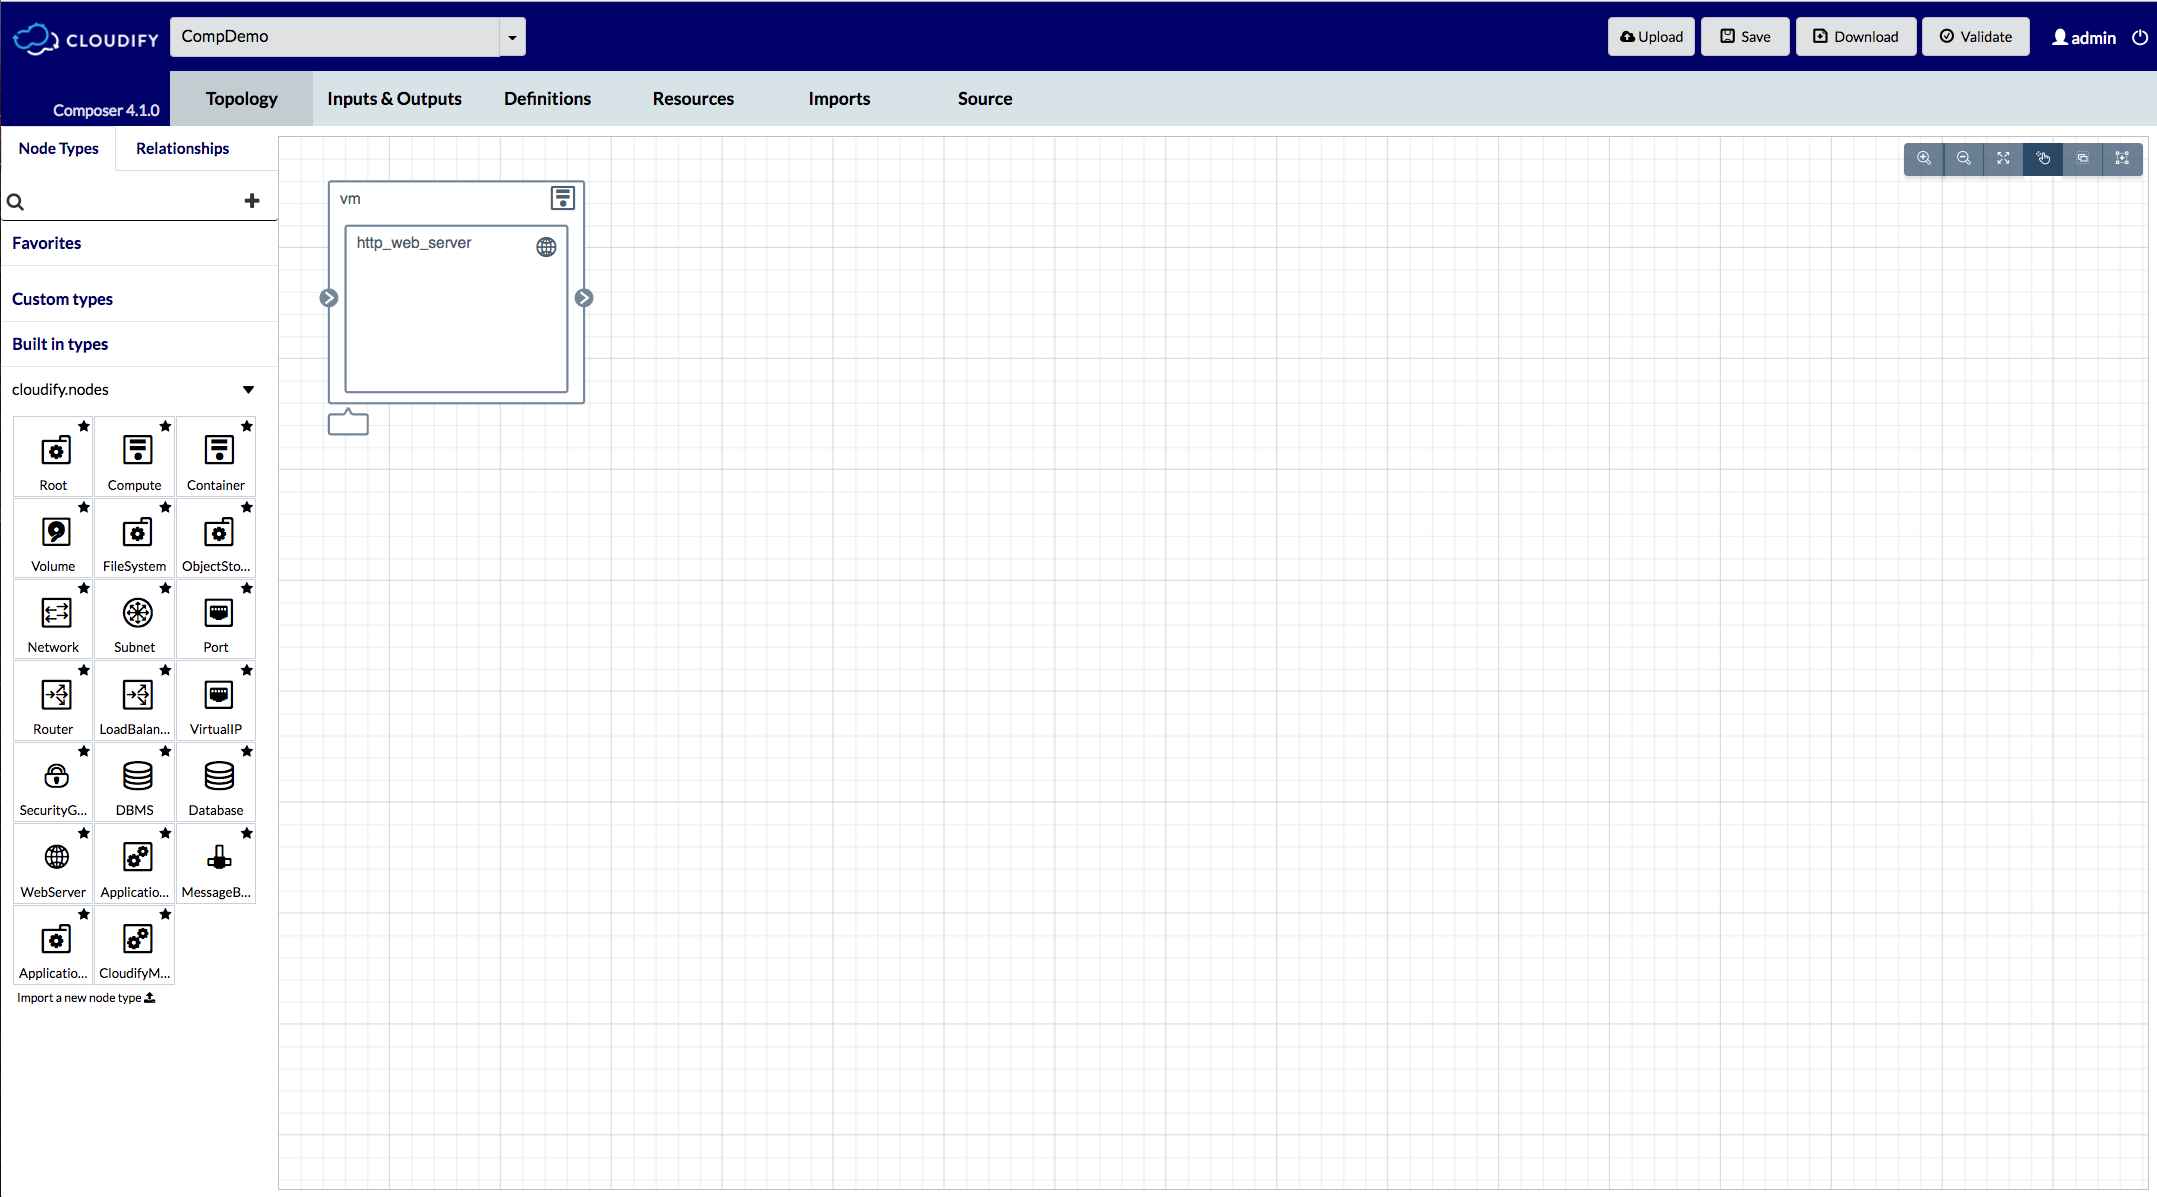The width and height of the screenshot is (2157, 1197).
Task: Switch to the Topology tab
Action: click(x=242, y=98)
